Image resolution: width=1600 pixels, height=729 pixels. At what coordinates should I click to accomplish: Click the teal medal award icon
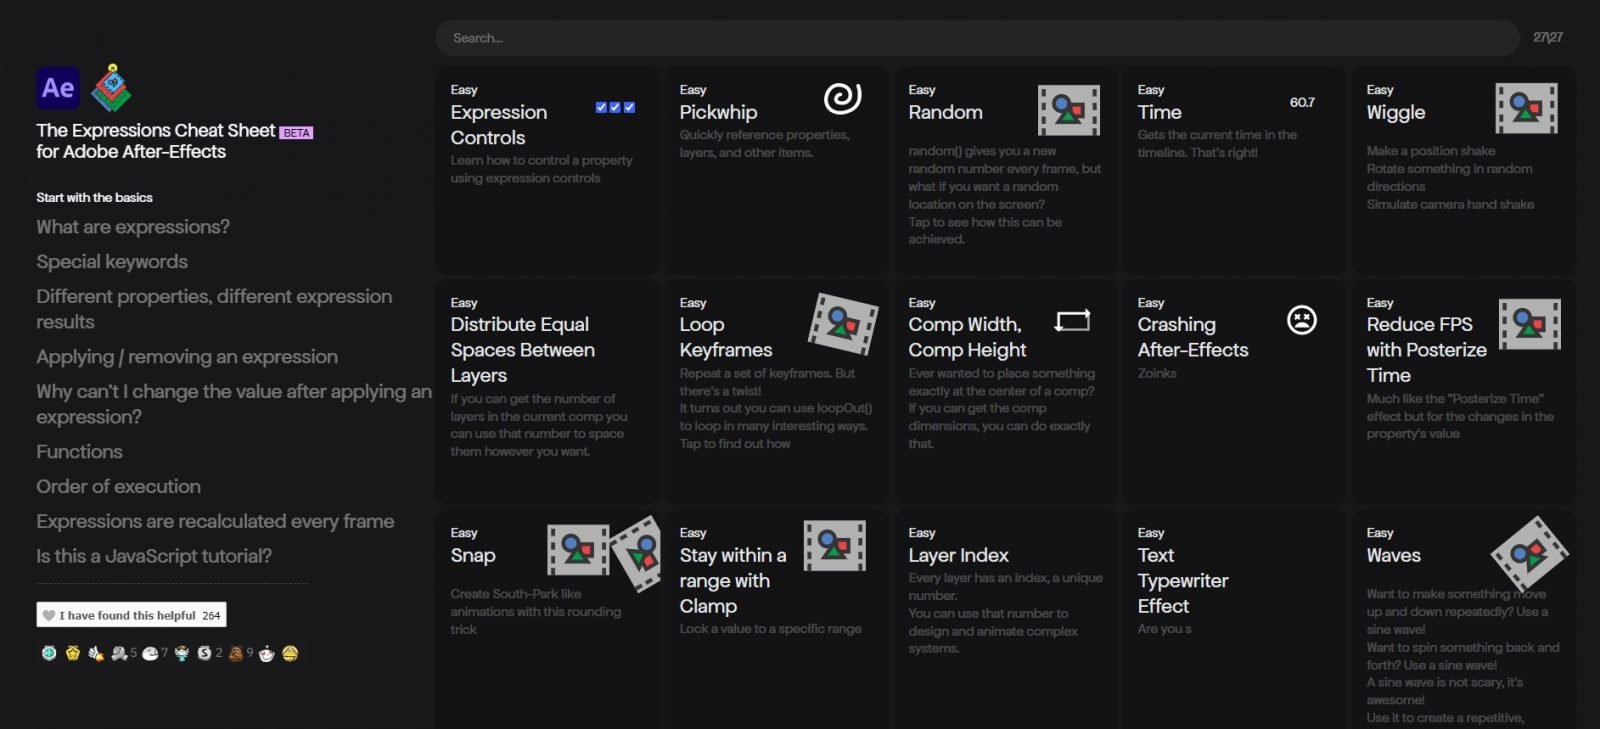pyautogui.click(x=48, y=653)
